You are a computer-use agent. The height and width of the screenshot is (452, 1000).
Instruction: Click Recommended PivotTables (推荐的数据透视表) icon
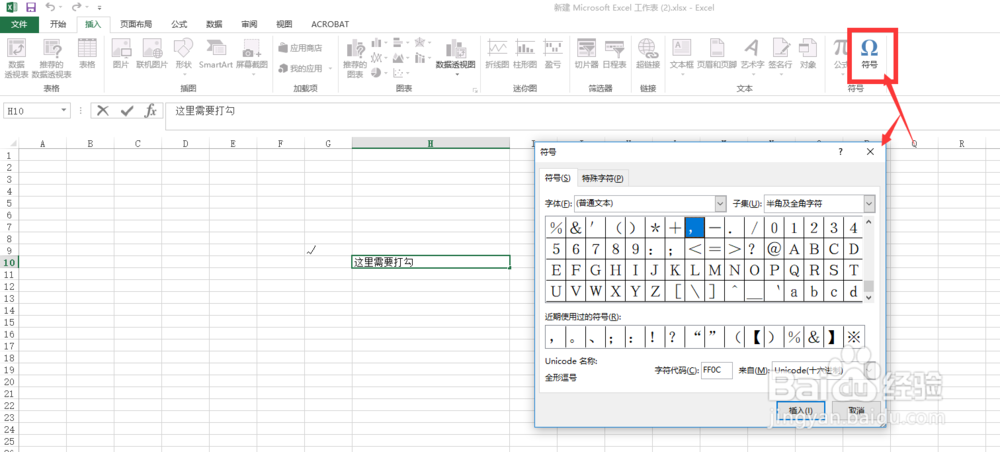[x=51, y=58]
